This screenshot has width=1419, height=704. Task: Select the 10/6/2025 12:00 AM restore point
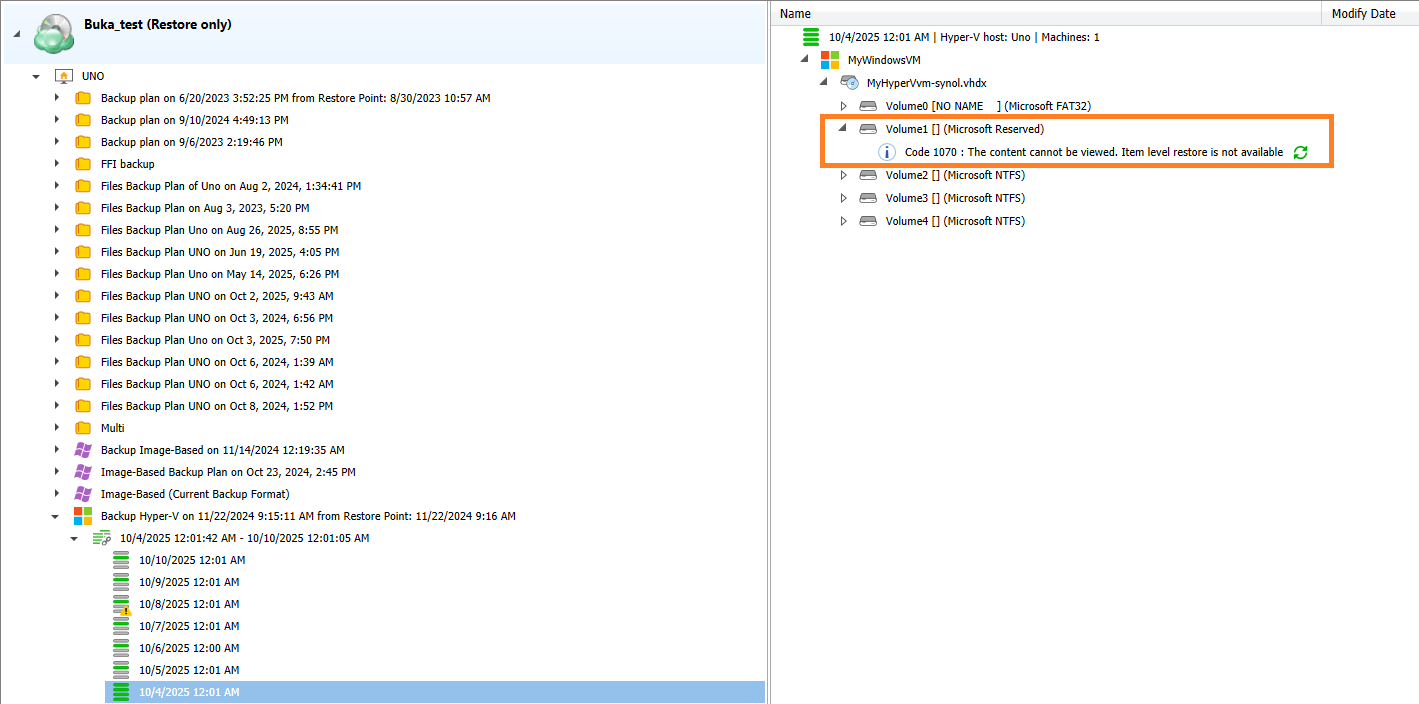point(189,648)
